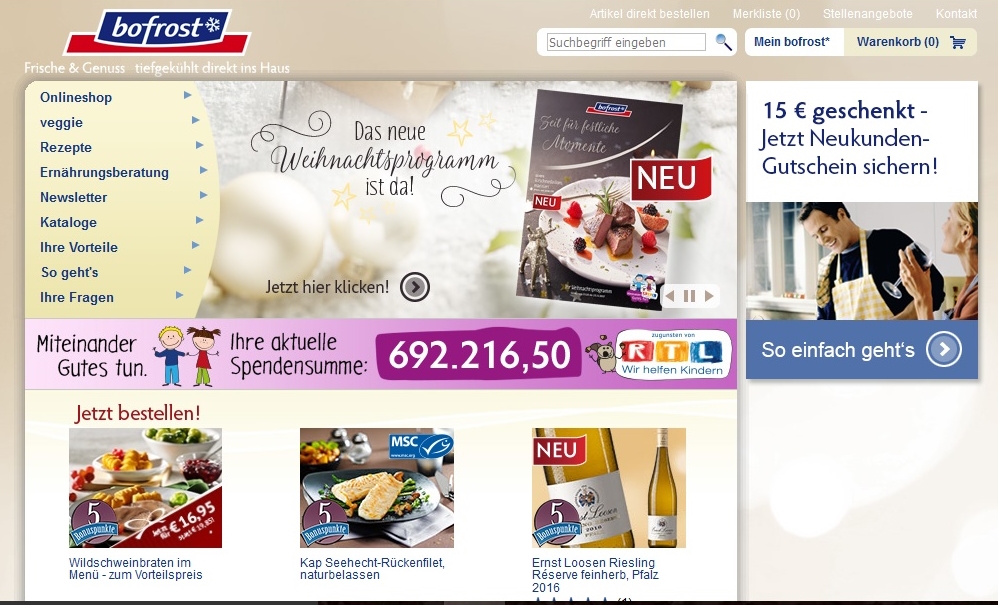Open the Mein bofrost* tab

(792, 42)
